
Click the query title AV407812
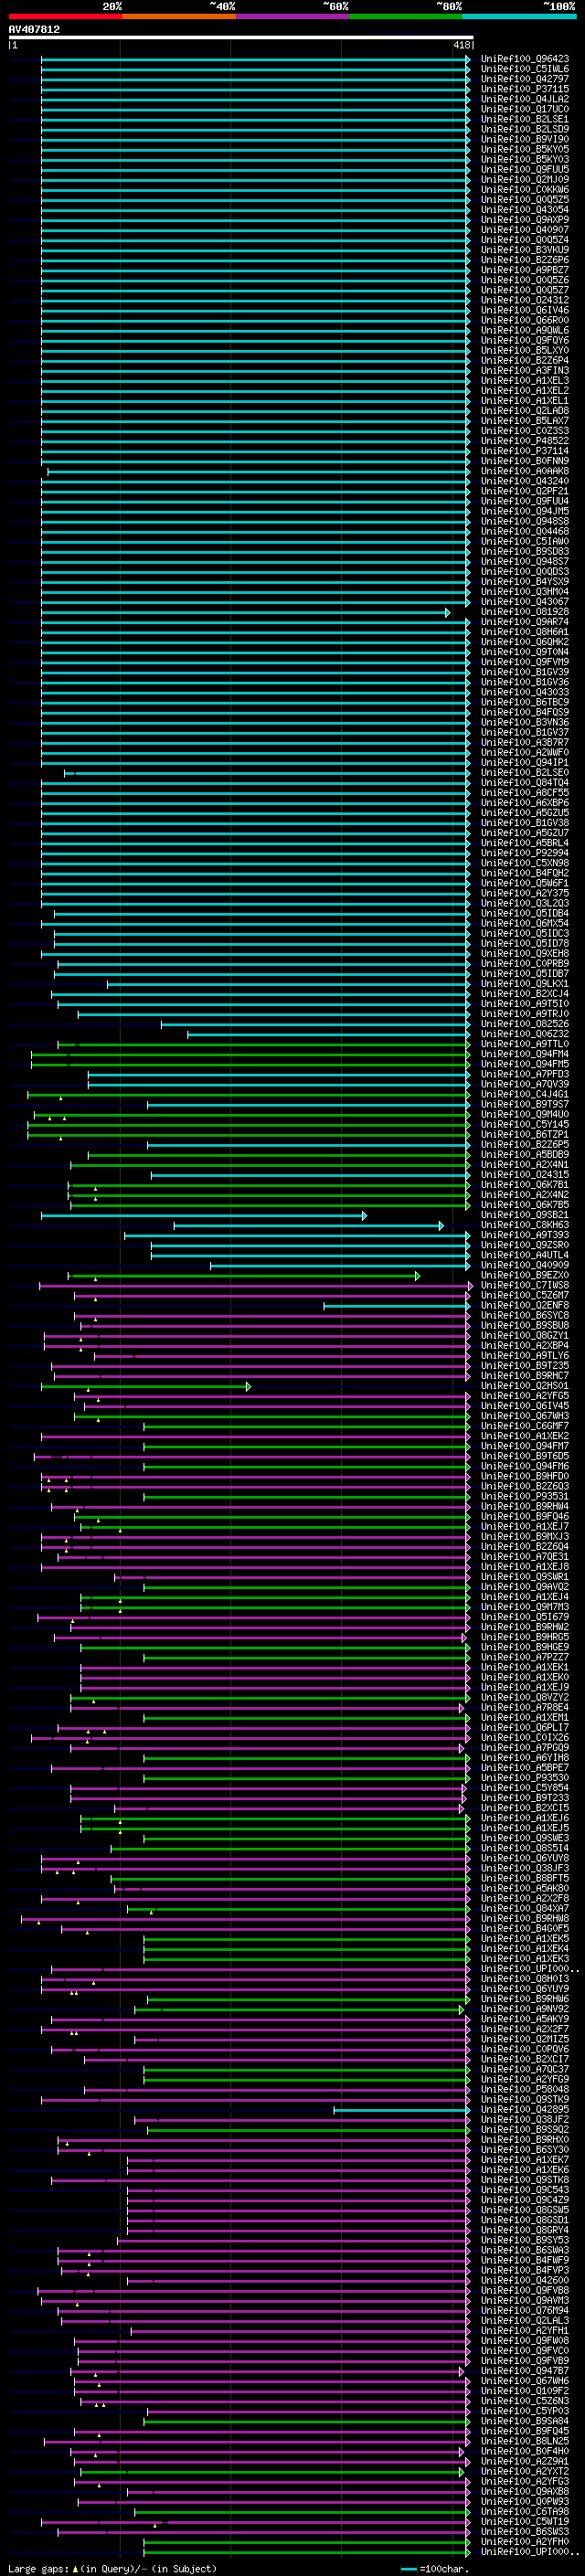[34, 30]
